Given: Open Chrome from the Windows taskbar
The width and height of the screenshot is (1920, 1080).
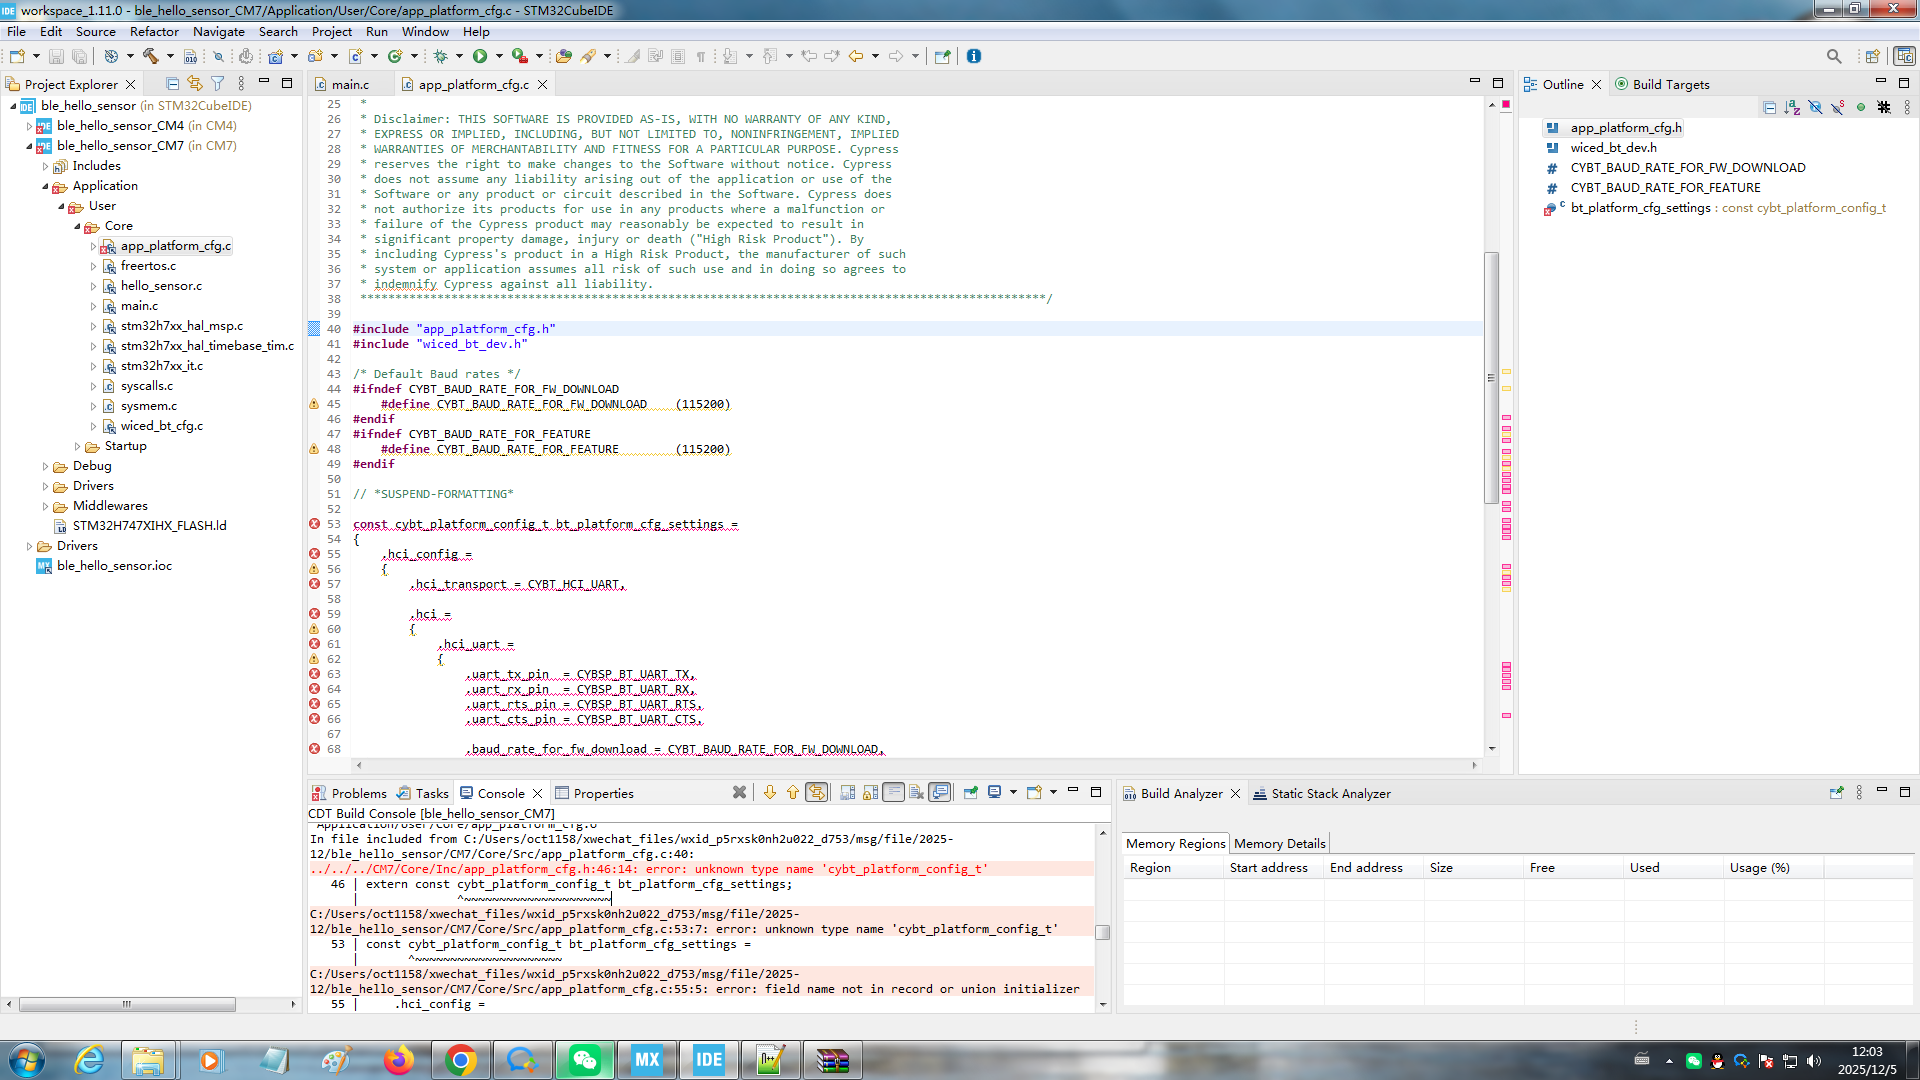Looking at the screenshot, I should pos(460,1060).
